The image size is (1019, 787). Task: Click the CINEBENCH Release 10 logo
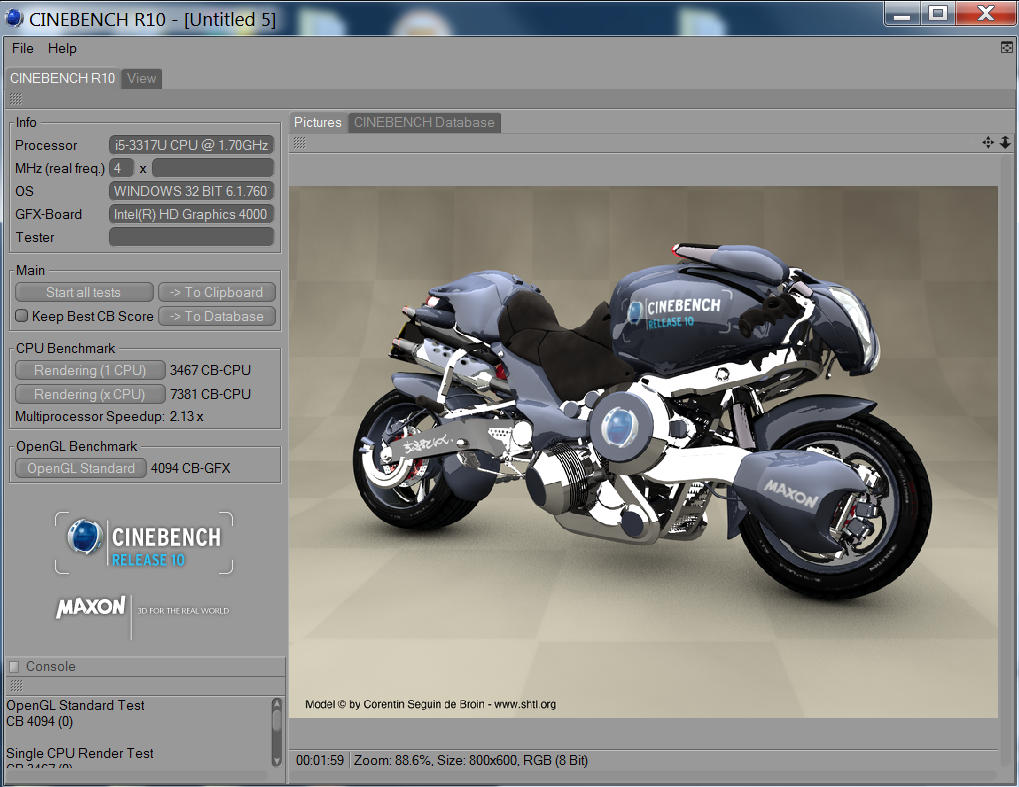click(144, 543)
